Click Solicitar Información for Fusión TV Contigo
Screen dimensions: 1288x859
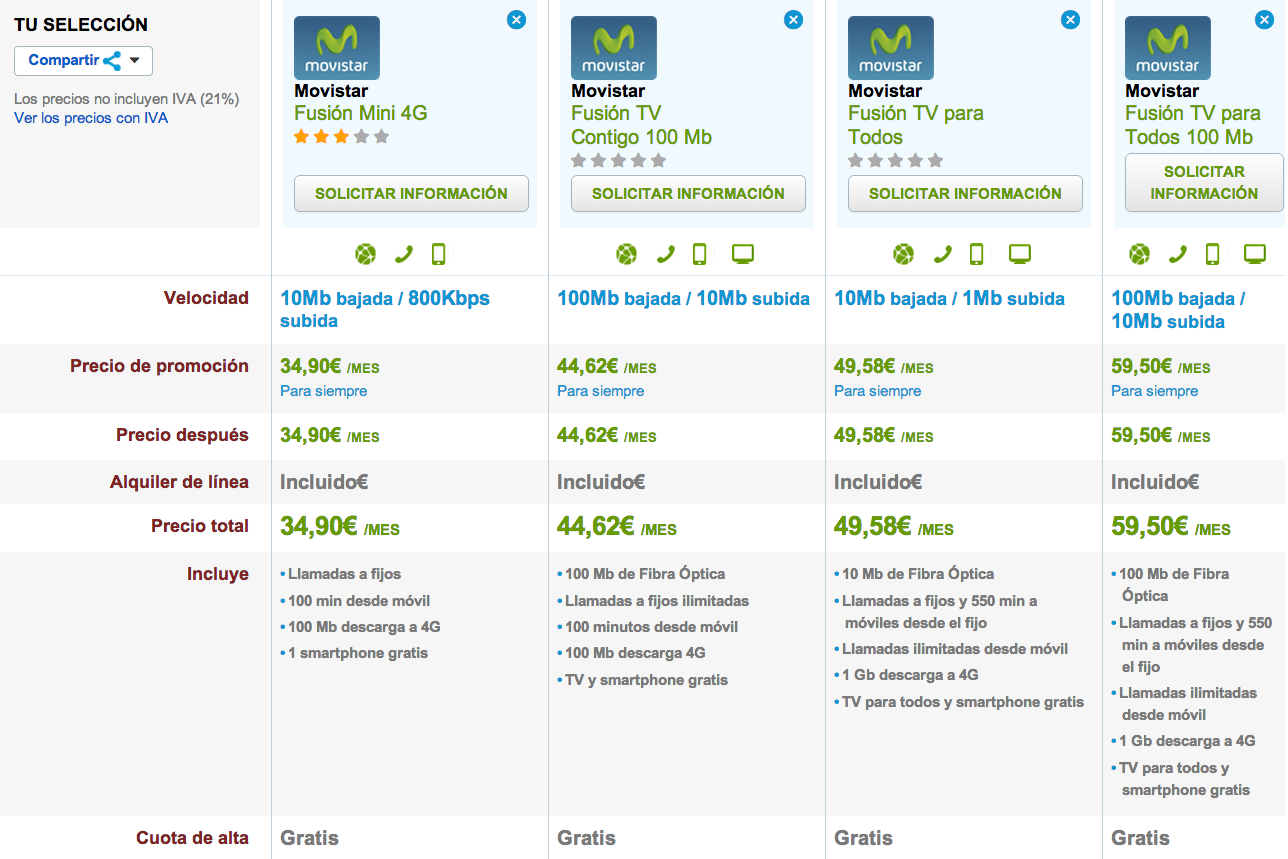tap(688, 194)
